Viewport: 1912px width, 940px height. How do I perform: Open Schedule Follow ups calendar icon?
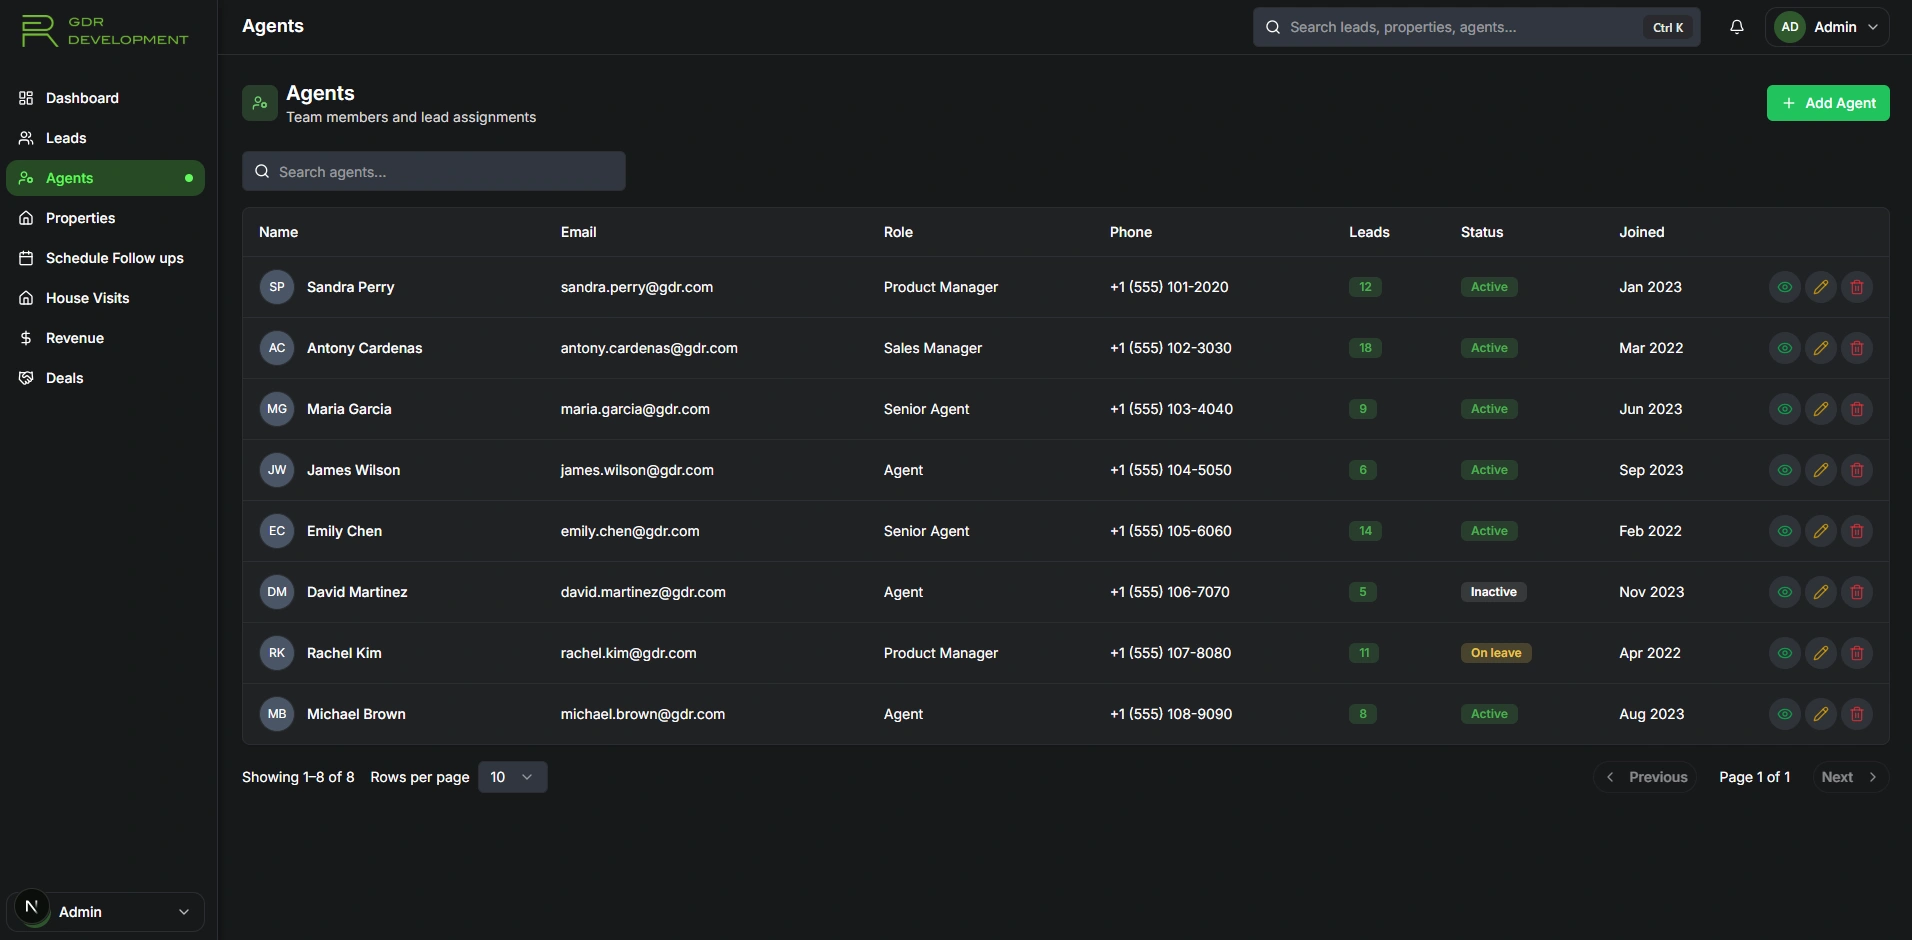[26, 258]
